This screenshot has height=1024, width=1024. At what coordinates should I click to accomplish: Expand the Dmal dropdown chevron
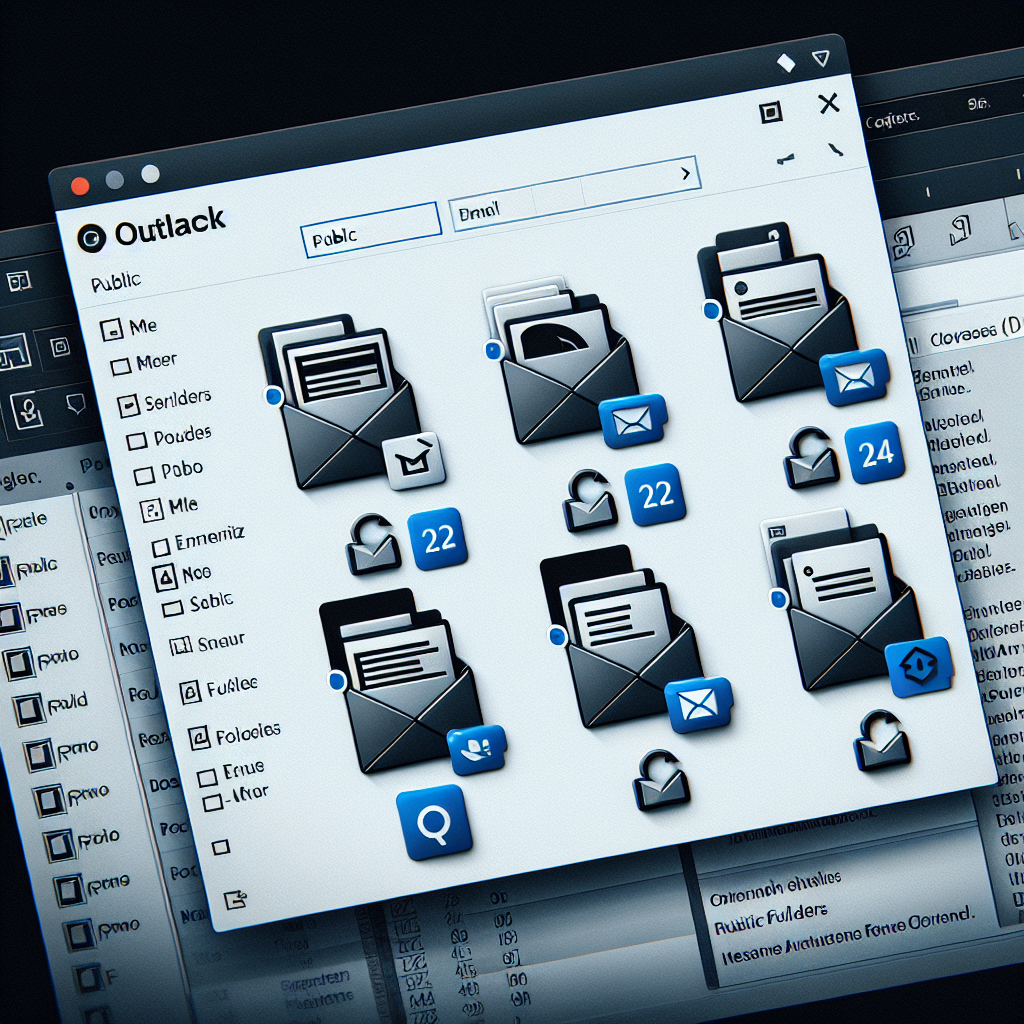(685, 173)
